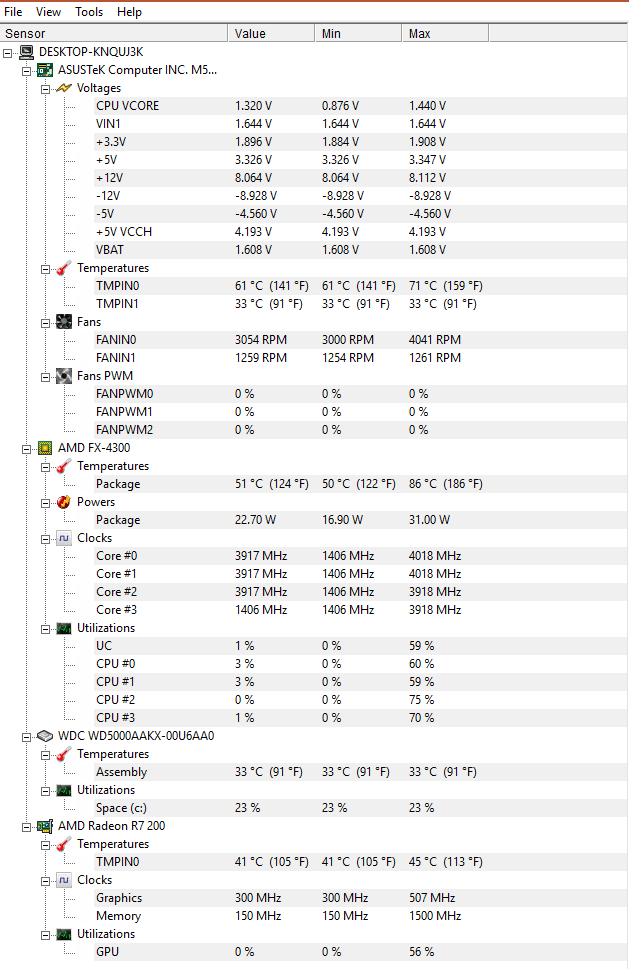Click the Powers flame icon
The width and height of the screenshot is (629, 969).
64,502
